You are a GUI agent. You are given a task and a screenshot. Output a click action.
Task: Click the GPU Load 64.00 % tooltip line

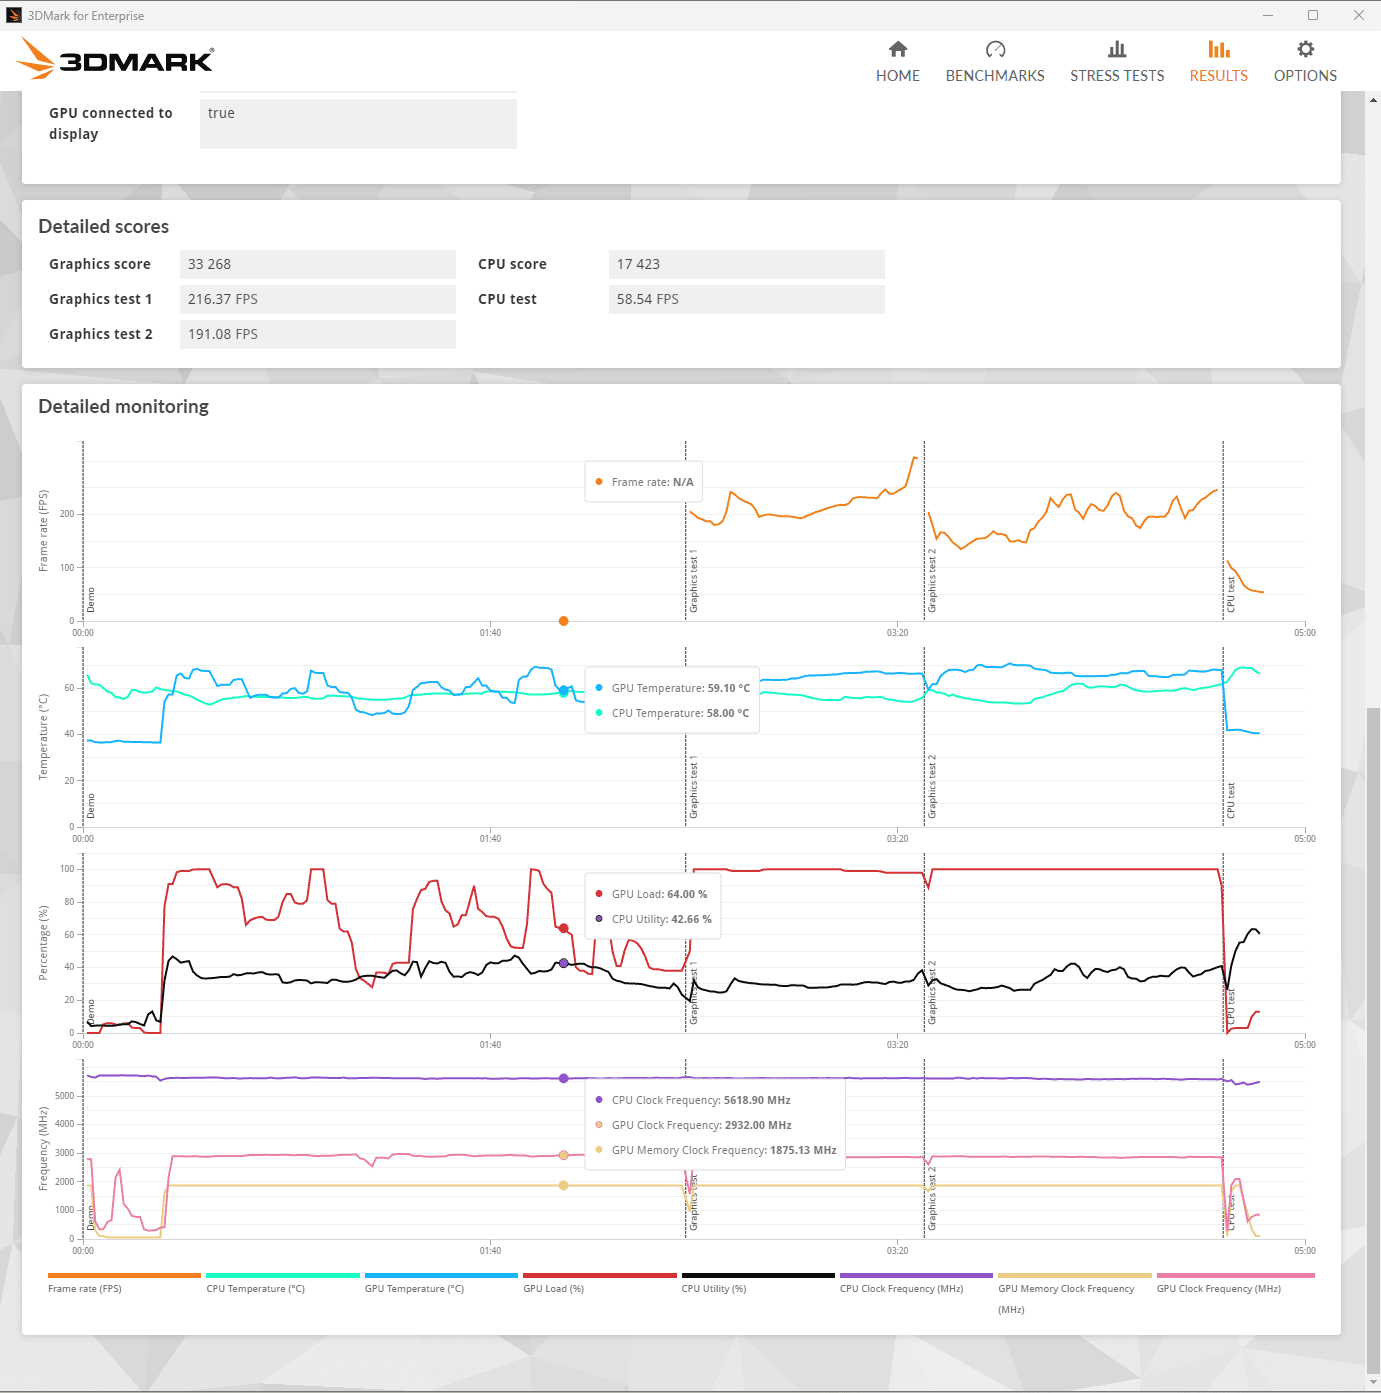pos(651,894)
